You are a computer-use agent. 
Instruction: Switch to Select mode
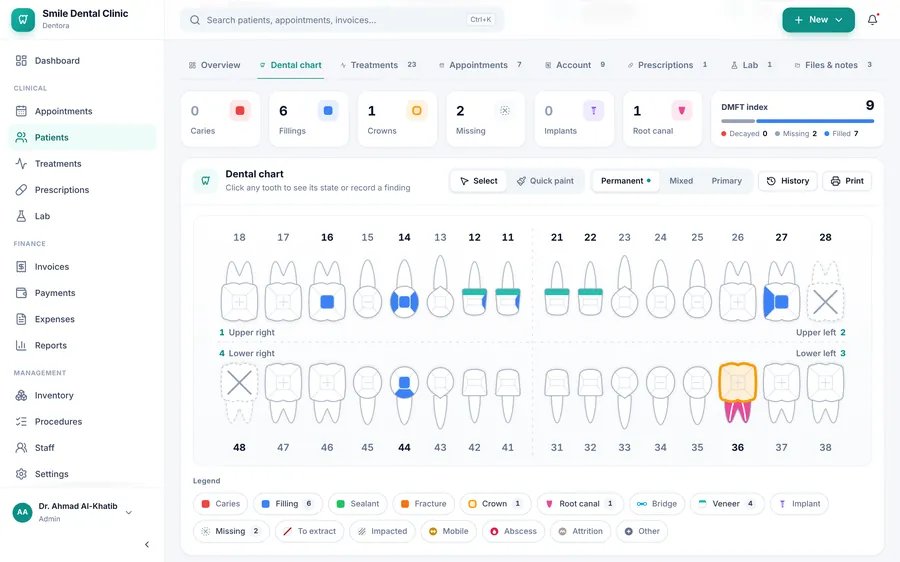click(x=478, y=181)
